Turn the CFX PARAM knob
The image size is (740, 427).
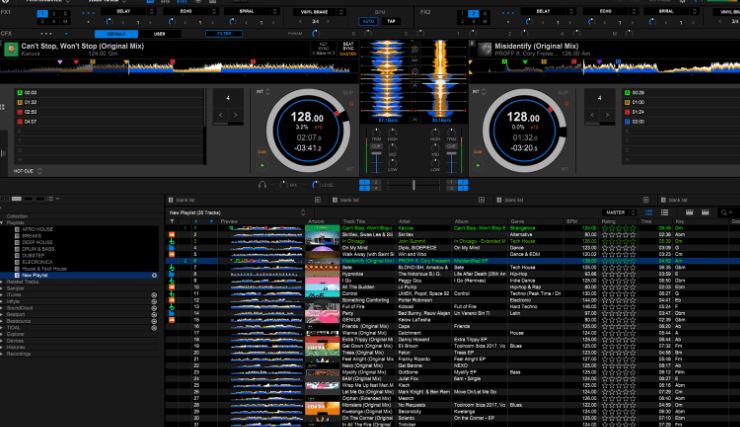(x=315, y=33)
